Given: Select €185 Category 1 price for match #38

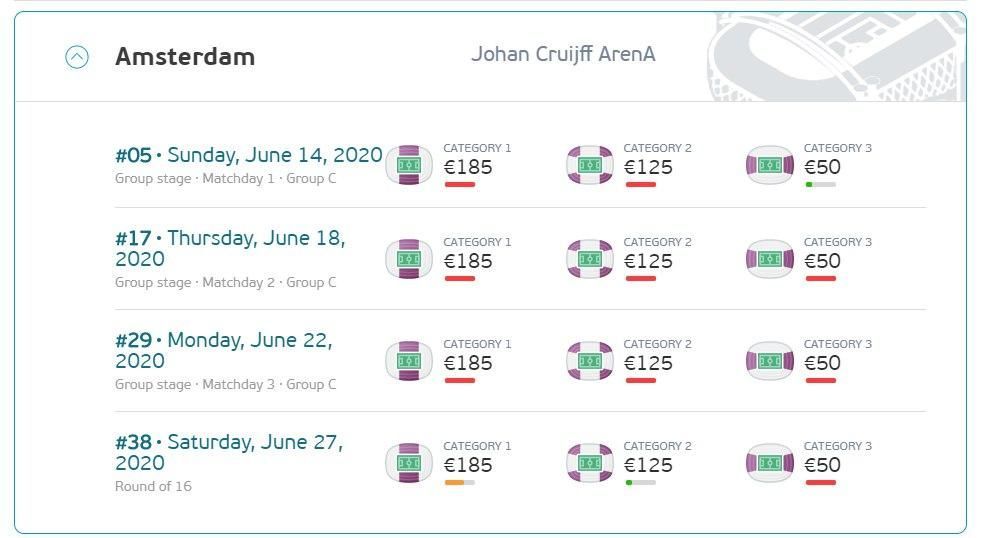Looking at the screenshot, I should (468, 465).
